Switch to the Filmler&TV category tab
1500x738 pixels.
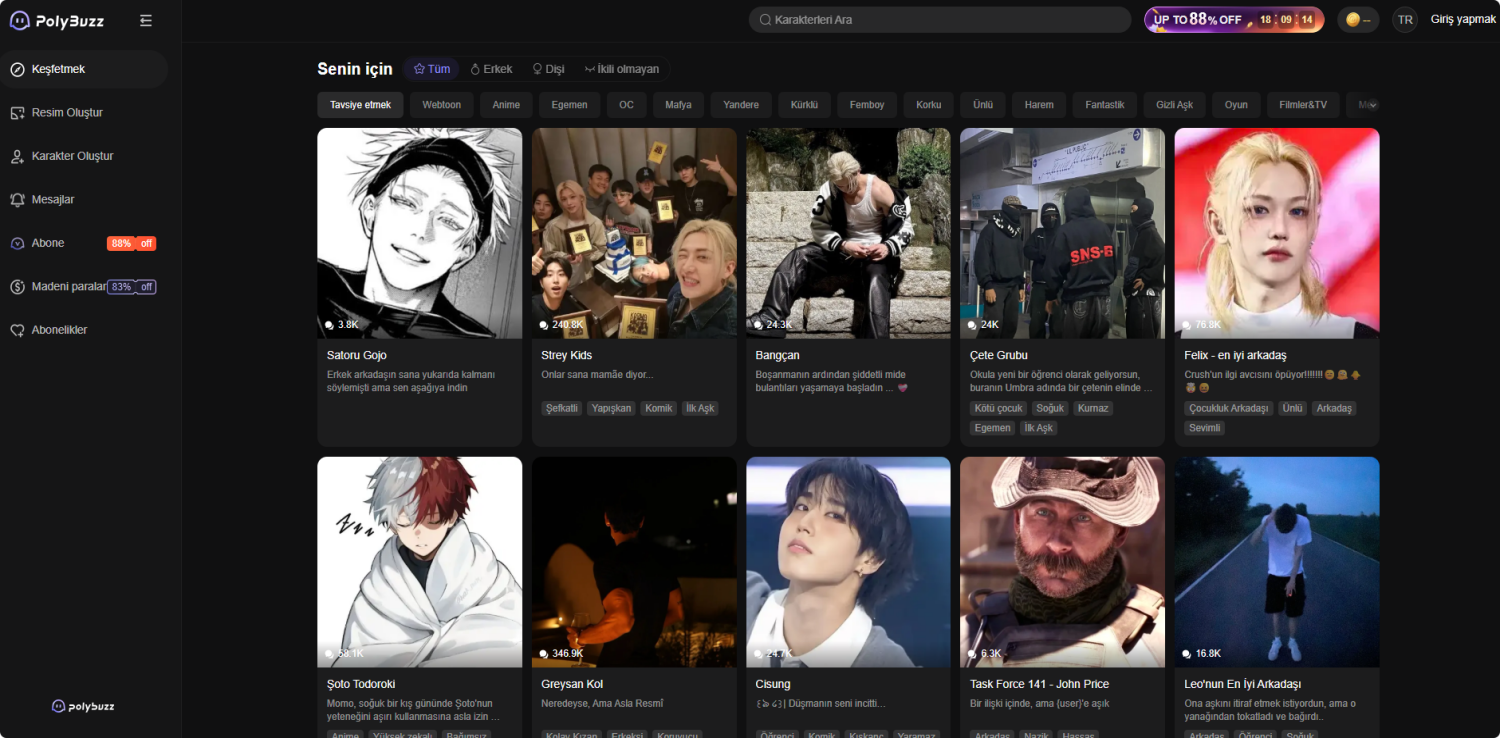[x=1303, y=105]
